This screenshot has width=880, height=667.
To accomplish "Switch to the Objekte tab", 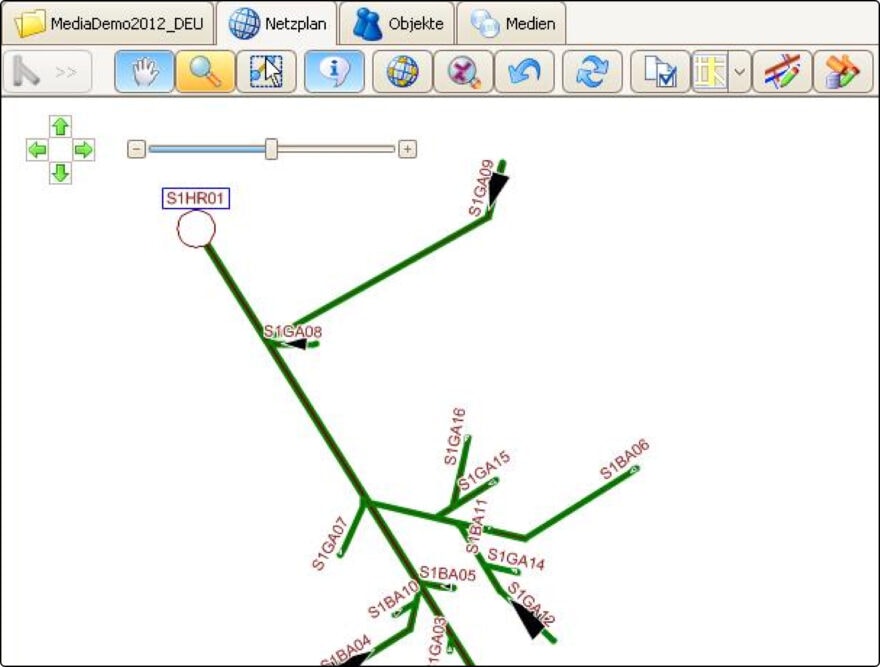I will [397, 24].
